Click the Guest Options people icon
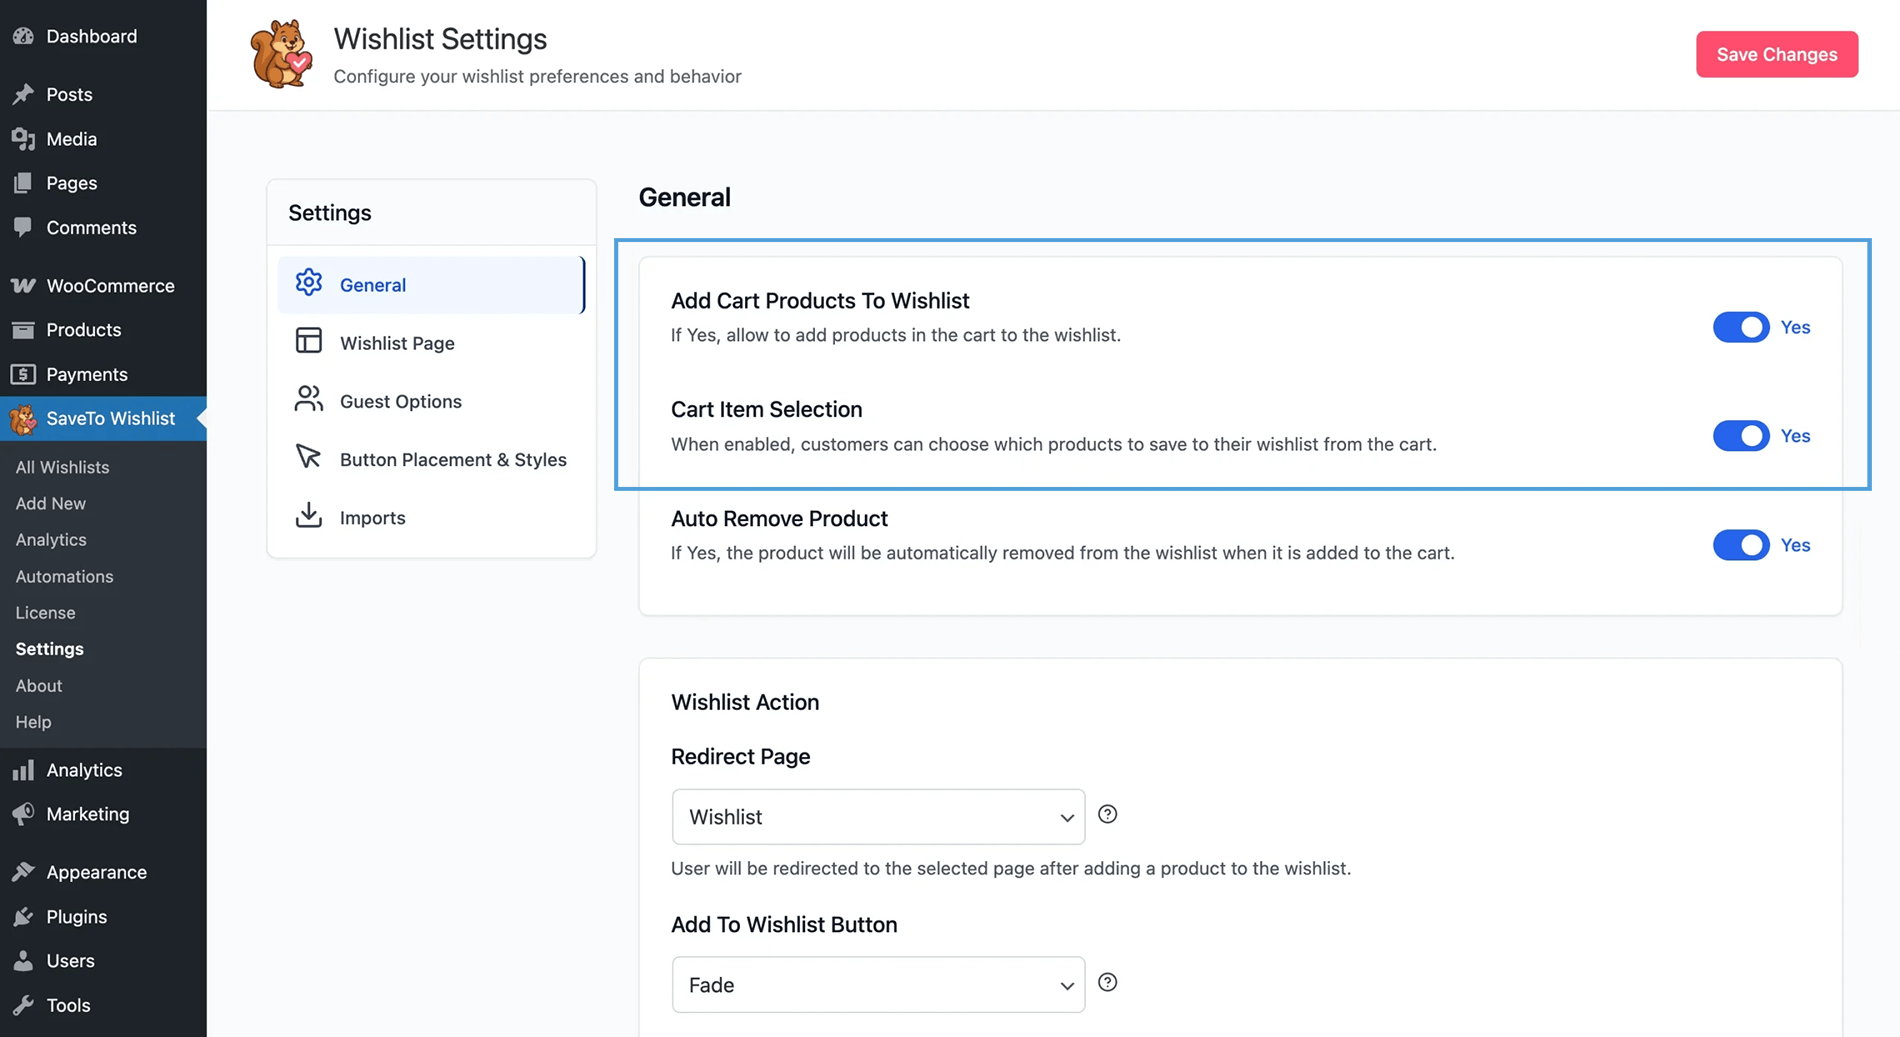Viewport: 1900px width, 1037px height. [308, 399]
